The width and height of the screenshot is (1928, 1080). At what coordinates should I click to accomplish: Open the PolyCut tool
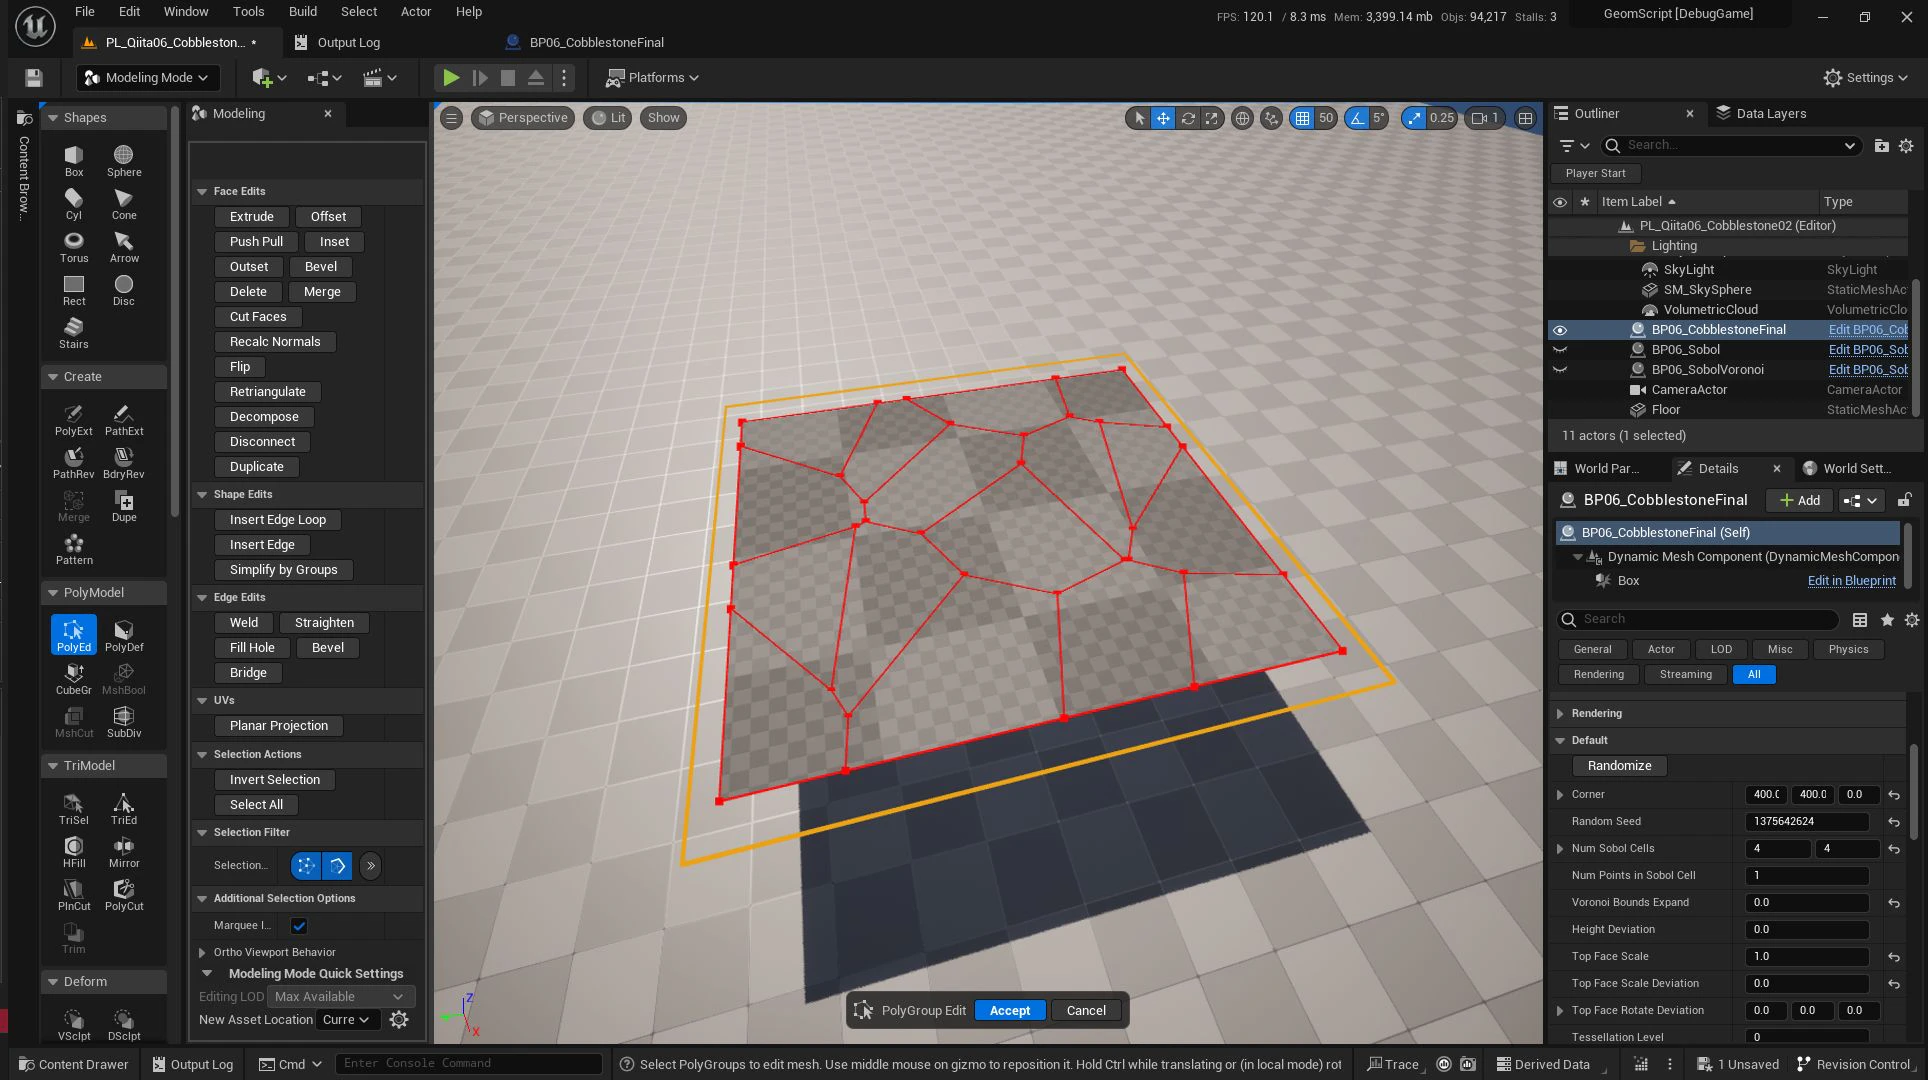[124, 894]
